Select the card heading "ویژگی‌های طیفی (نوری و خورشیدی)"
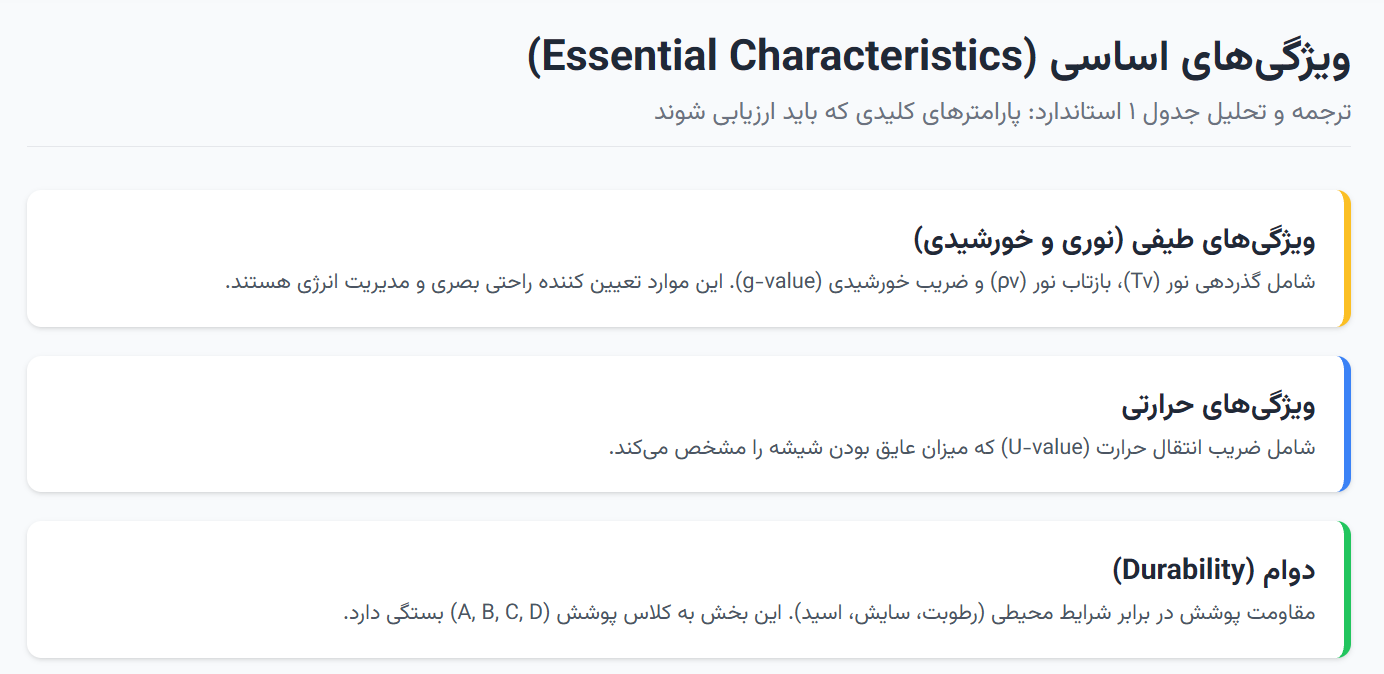The width and height of the screenshot is (1384, 674). coord(1114,240)
